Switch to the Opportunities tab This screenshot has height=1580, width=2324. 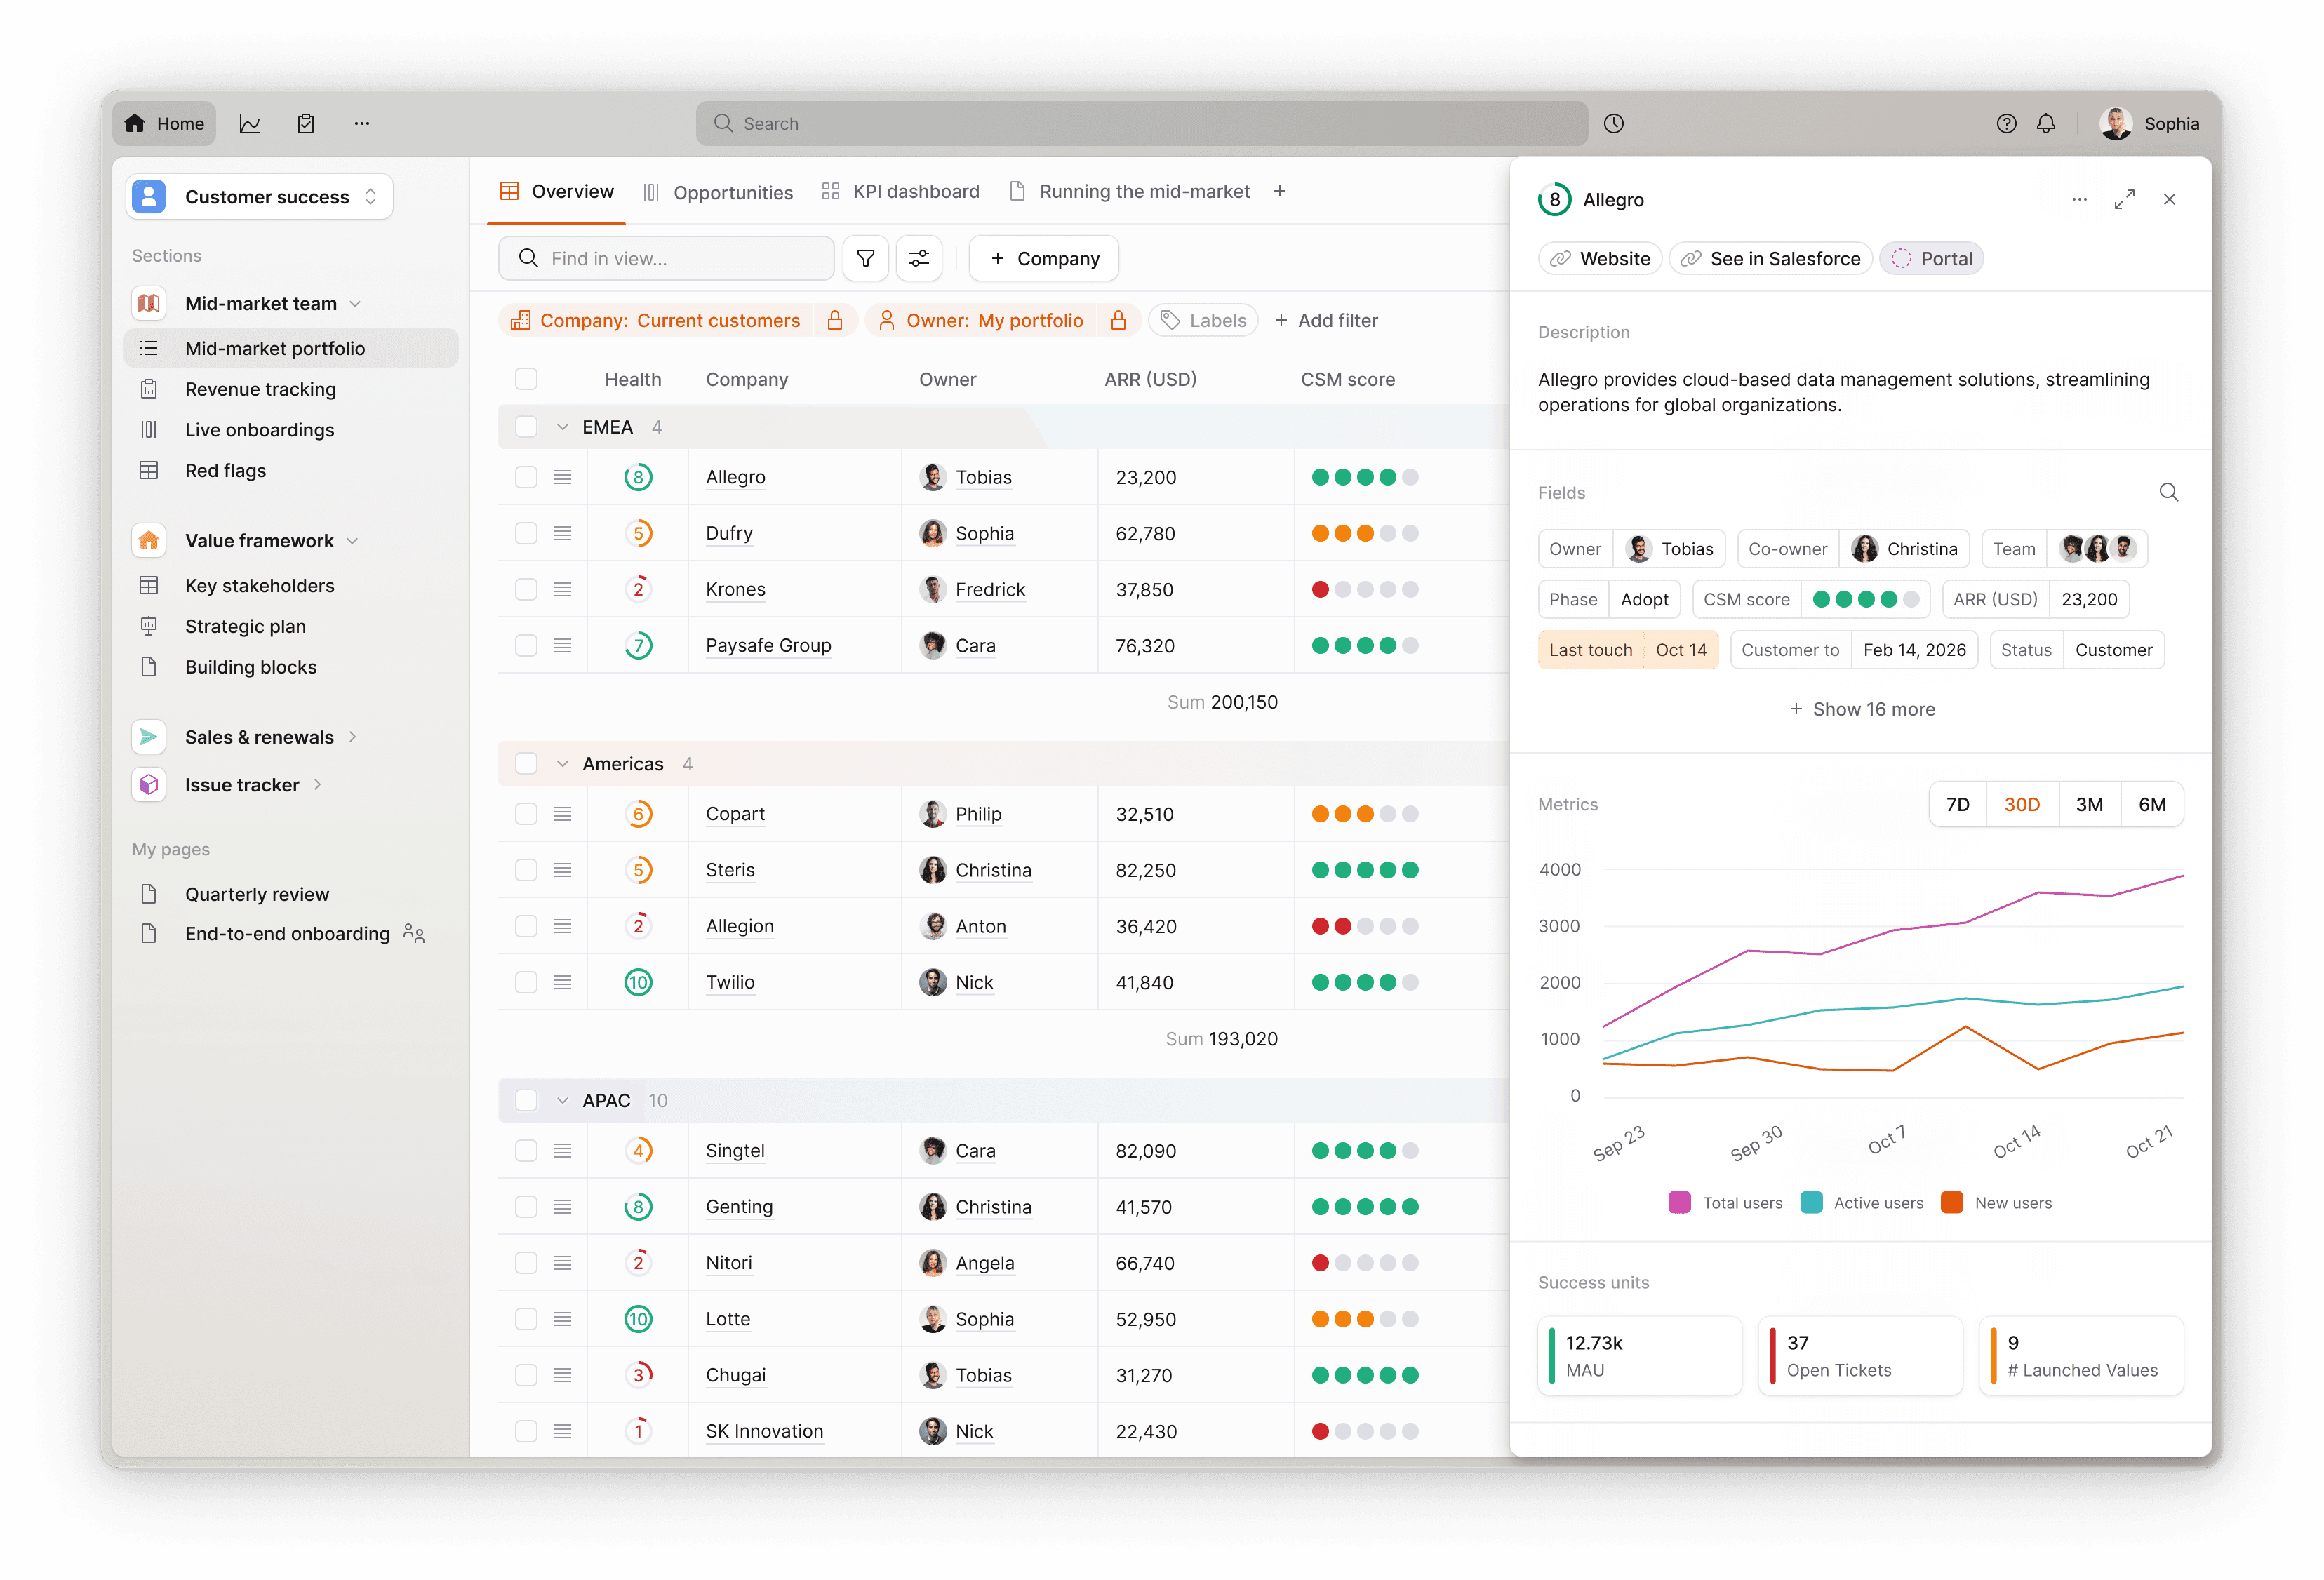(733, 191)
